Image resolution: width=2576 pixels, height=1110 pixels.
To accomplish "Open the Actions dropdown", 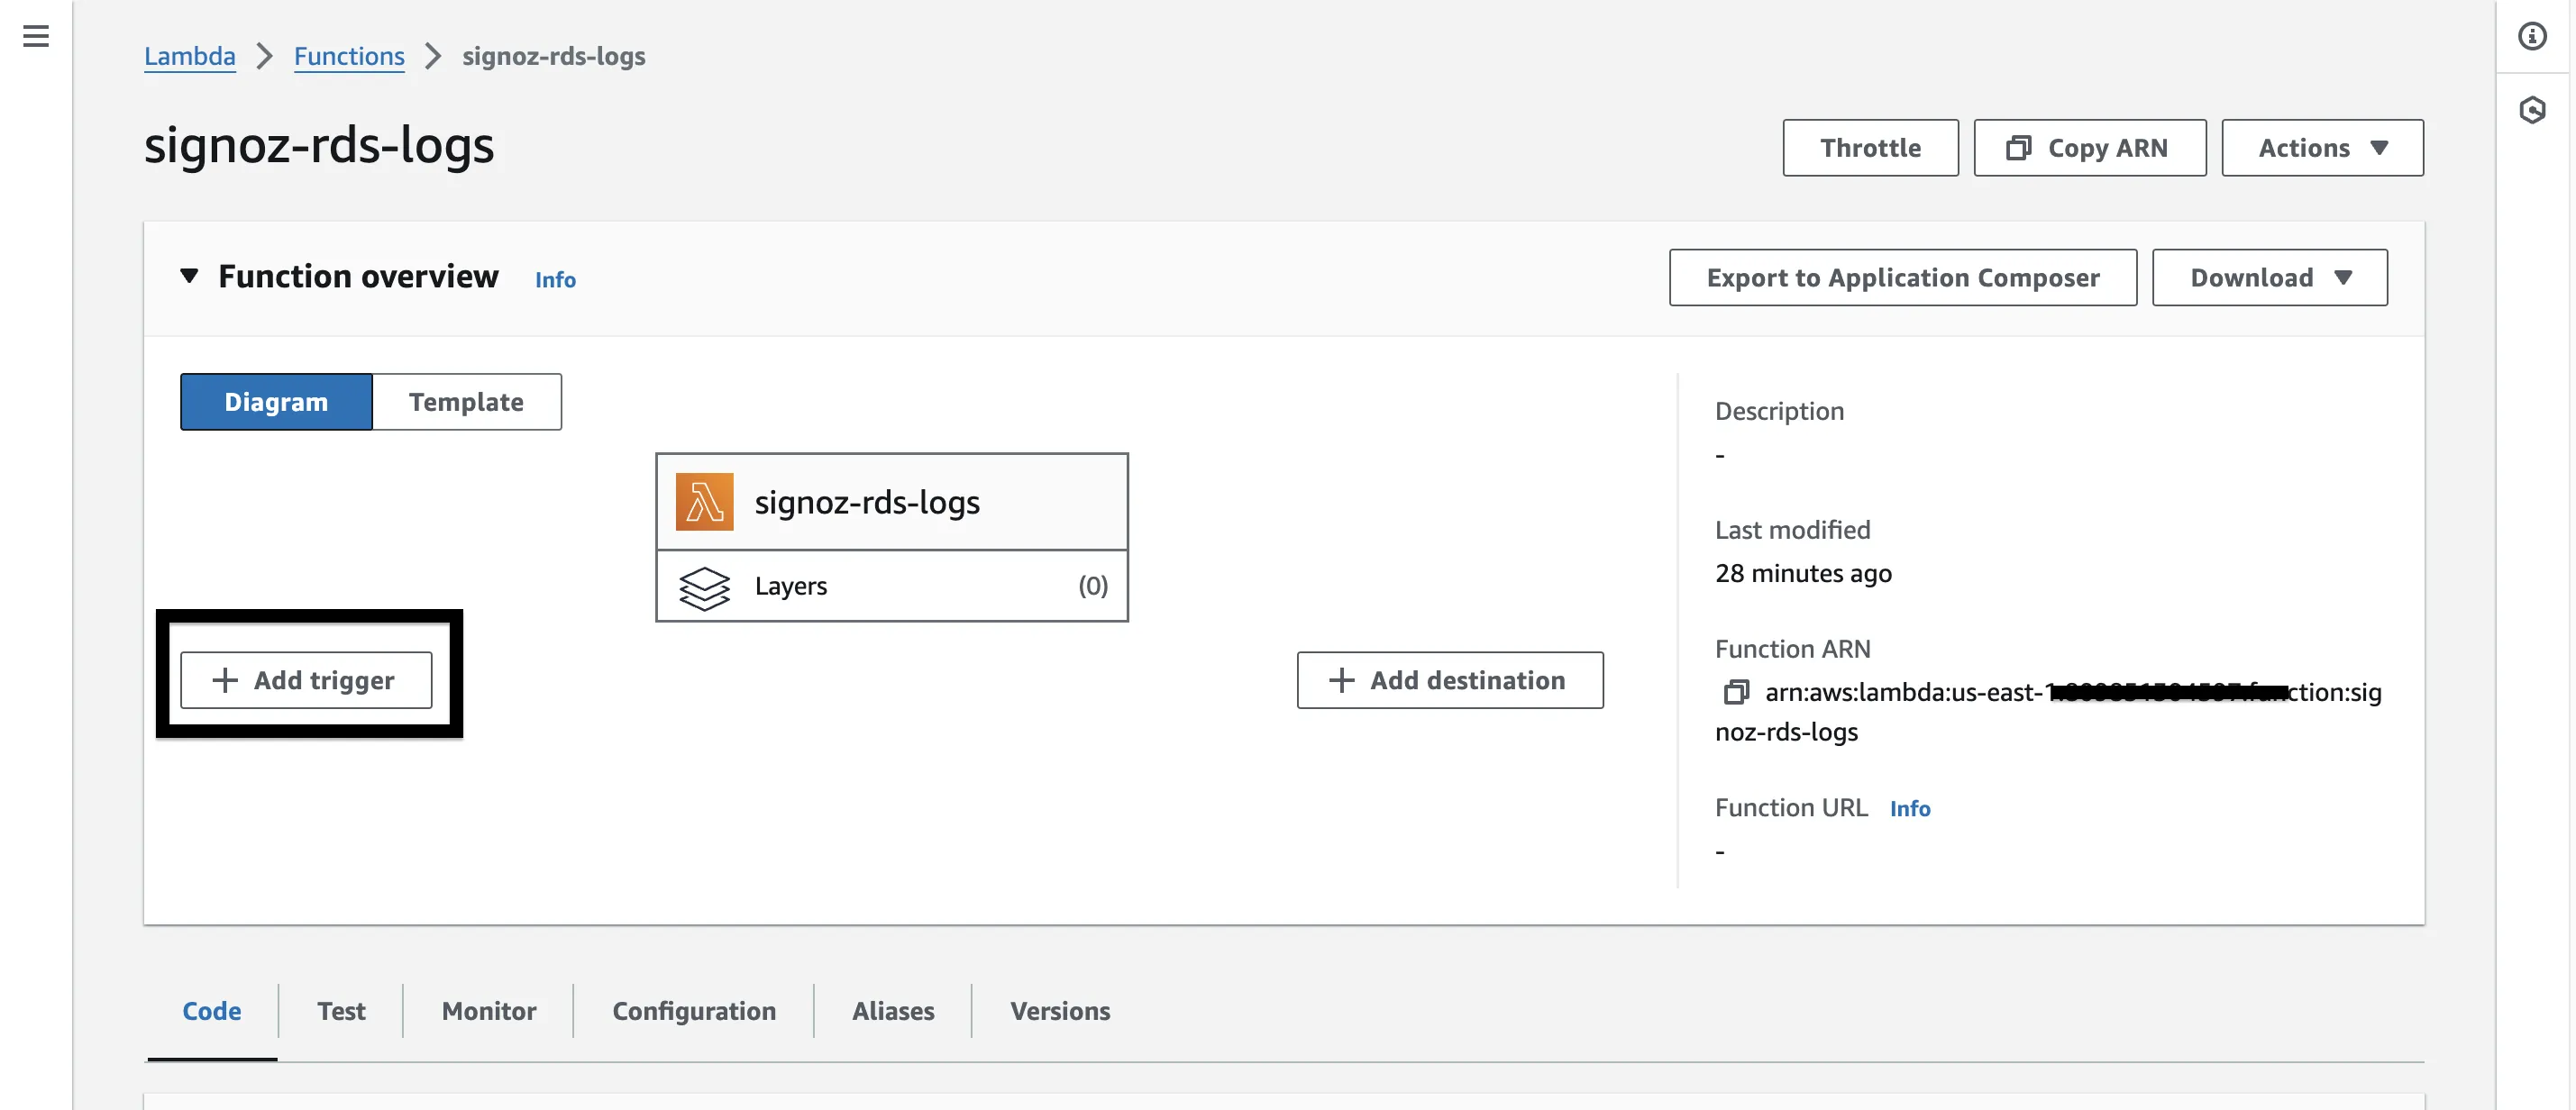I will pyautogui.click(x=2322, y=148).
